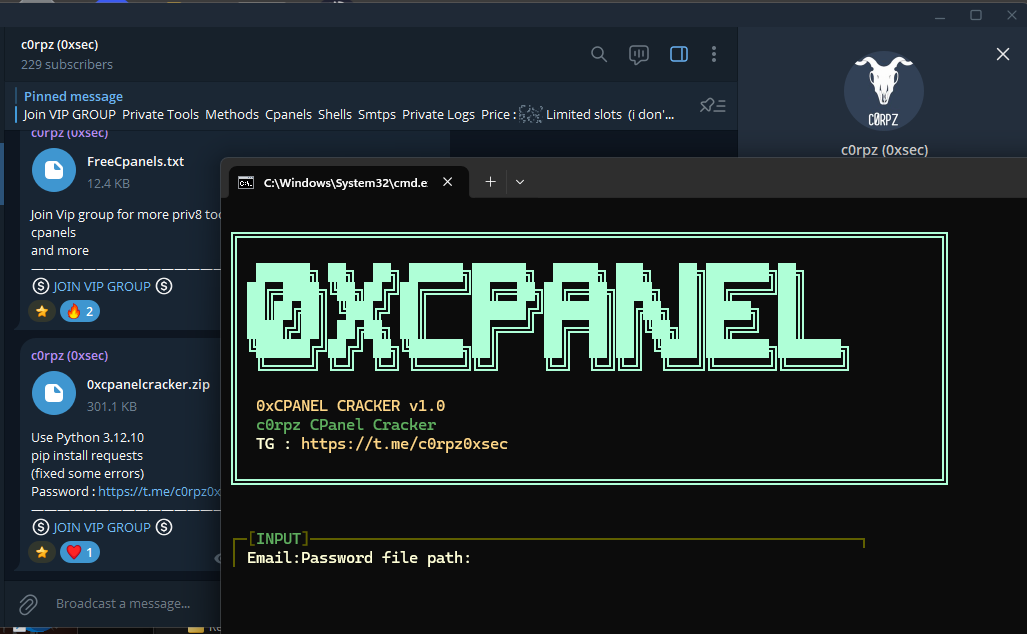Toggle the heart reaction with count 1
The width and height of the screenshot is (1027, 634).
[x=80, y=552]
